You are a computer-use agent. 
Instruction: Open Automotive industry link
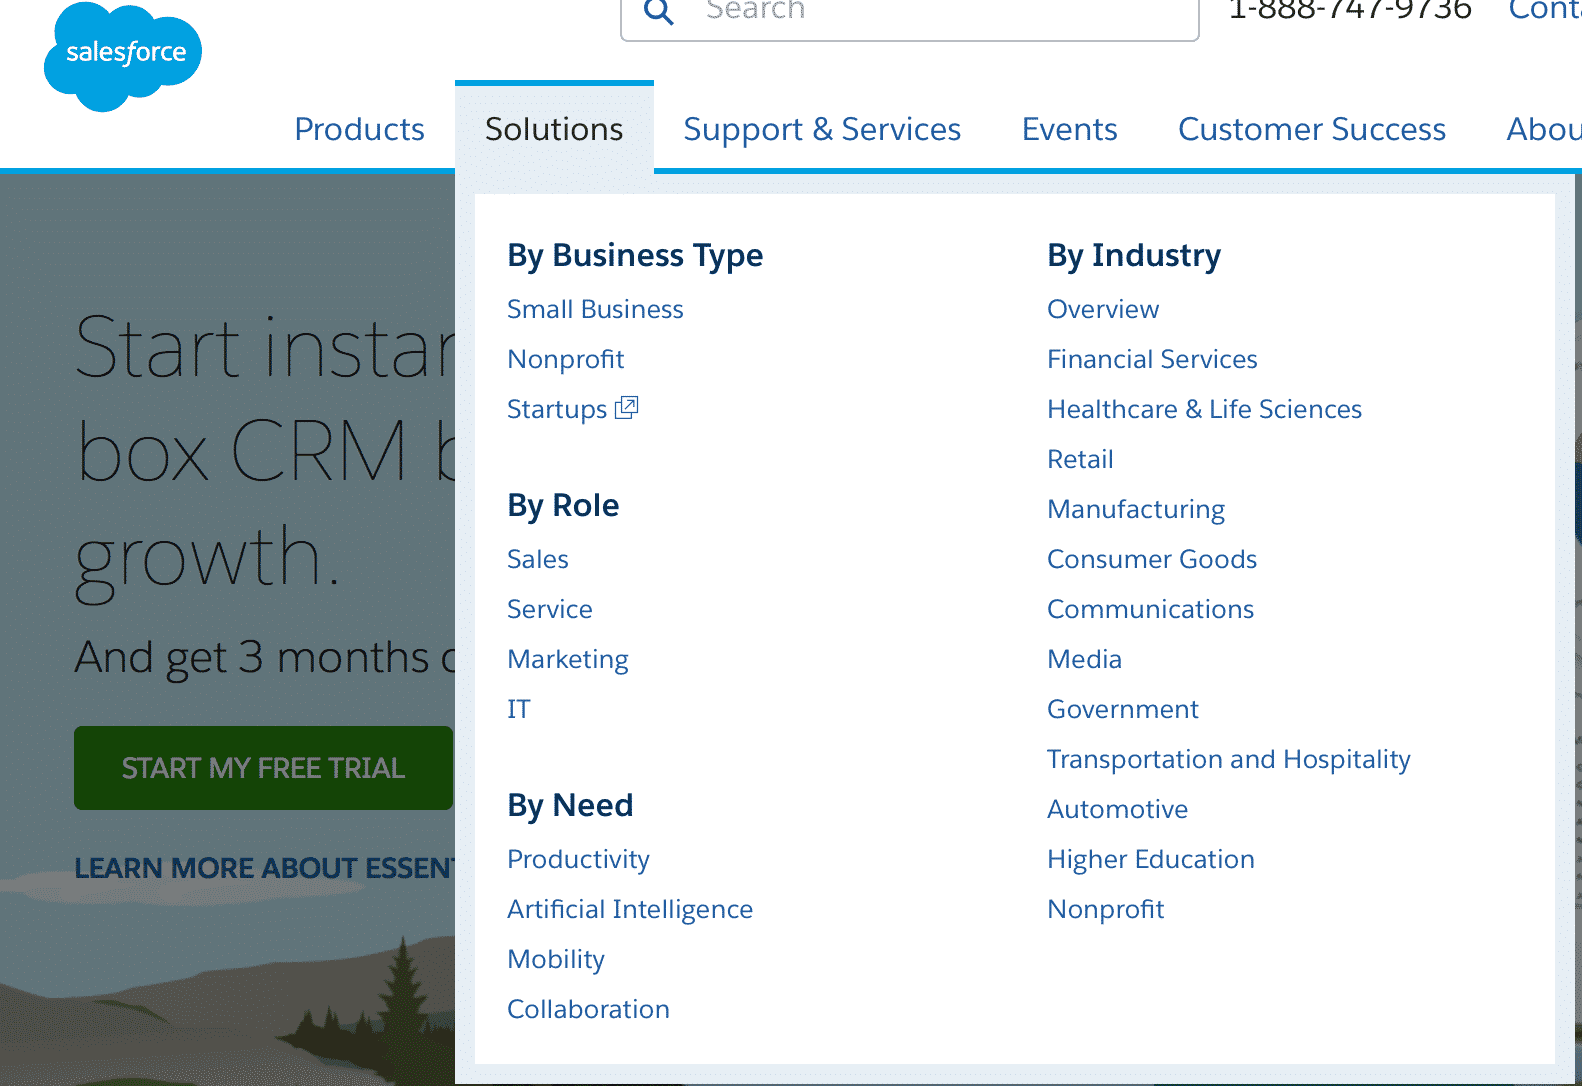[x=1117, y=809]
